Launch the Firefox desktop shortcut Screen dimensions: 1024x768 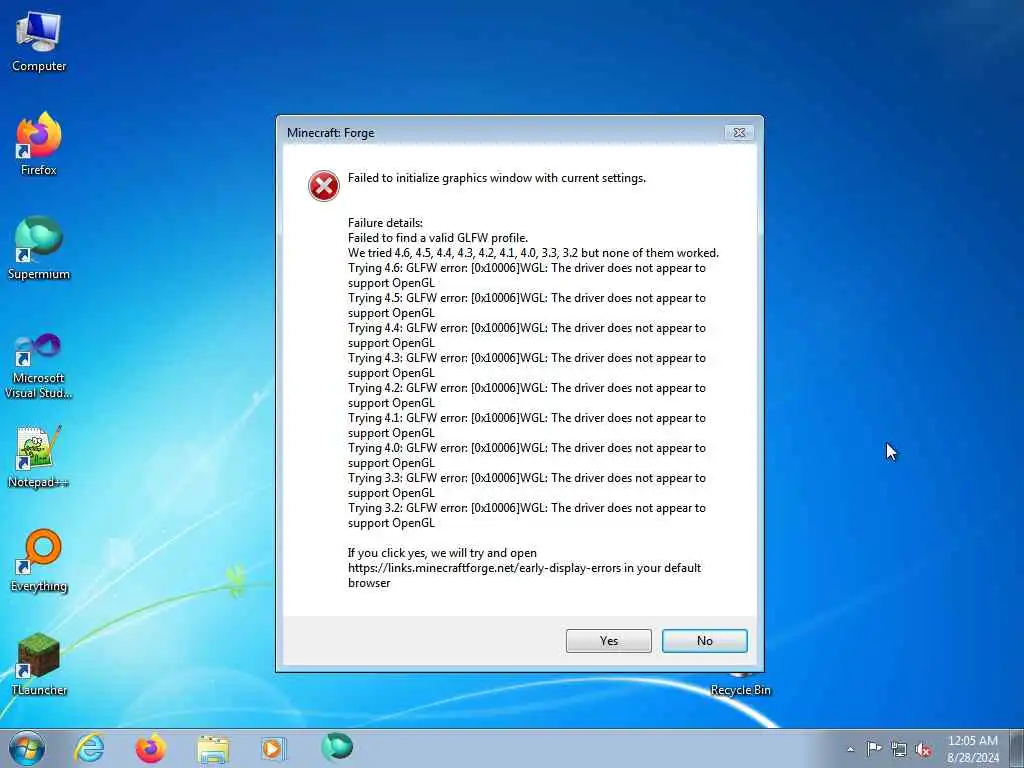[39, 144]
